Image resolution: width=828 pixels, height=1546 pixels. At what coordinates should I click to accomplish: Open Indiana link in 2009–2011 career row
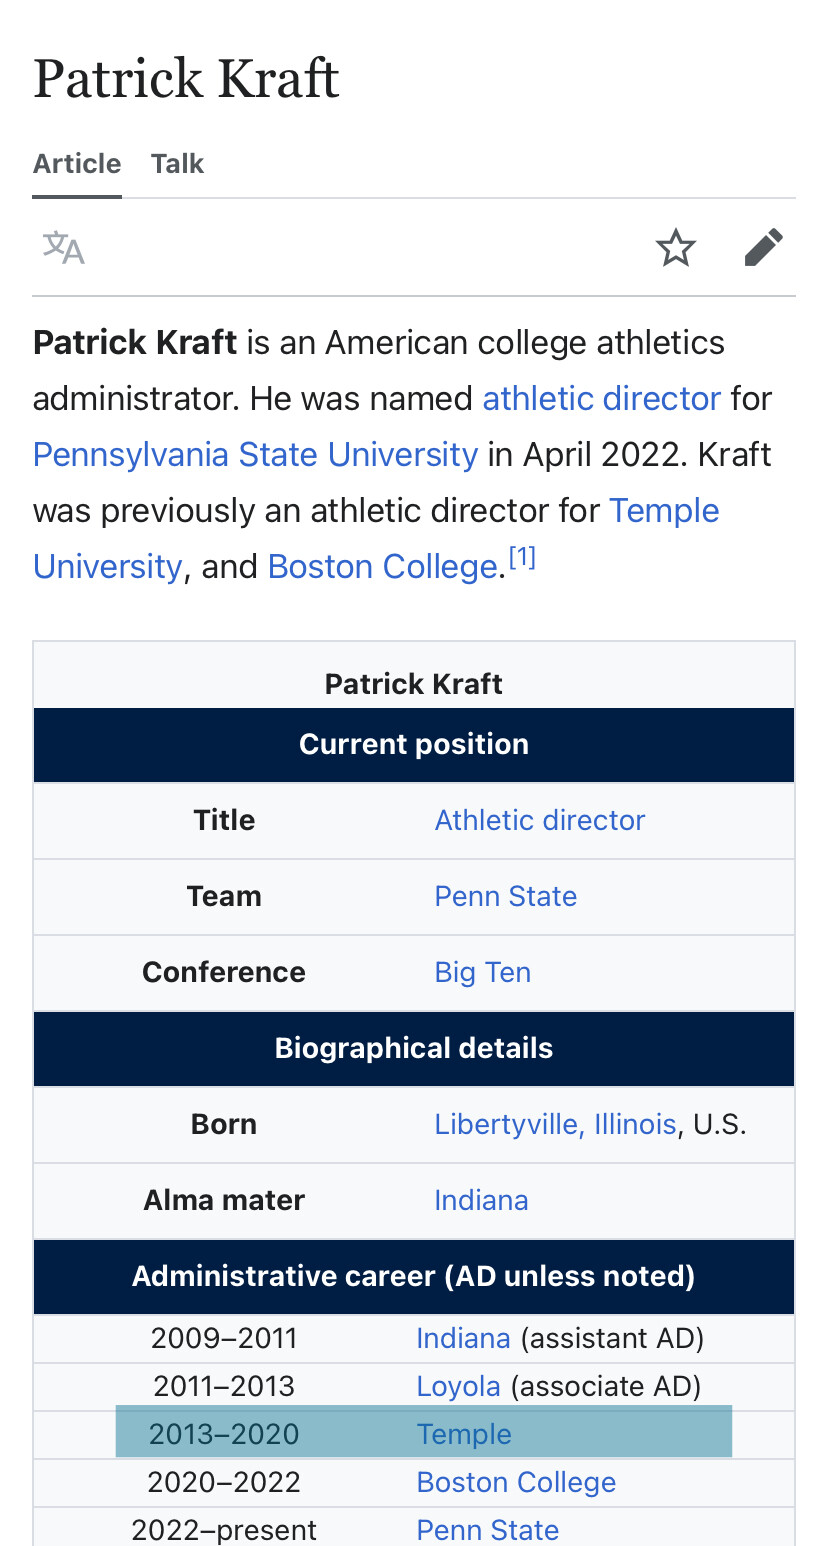click(463, 1338)
